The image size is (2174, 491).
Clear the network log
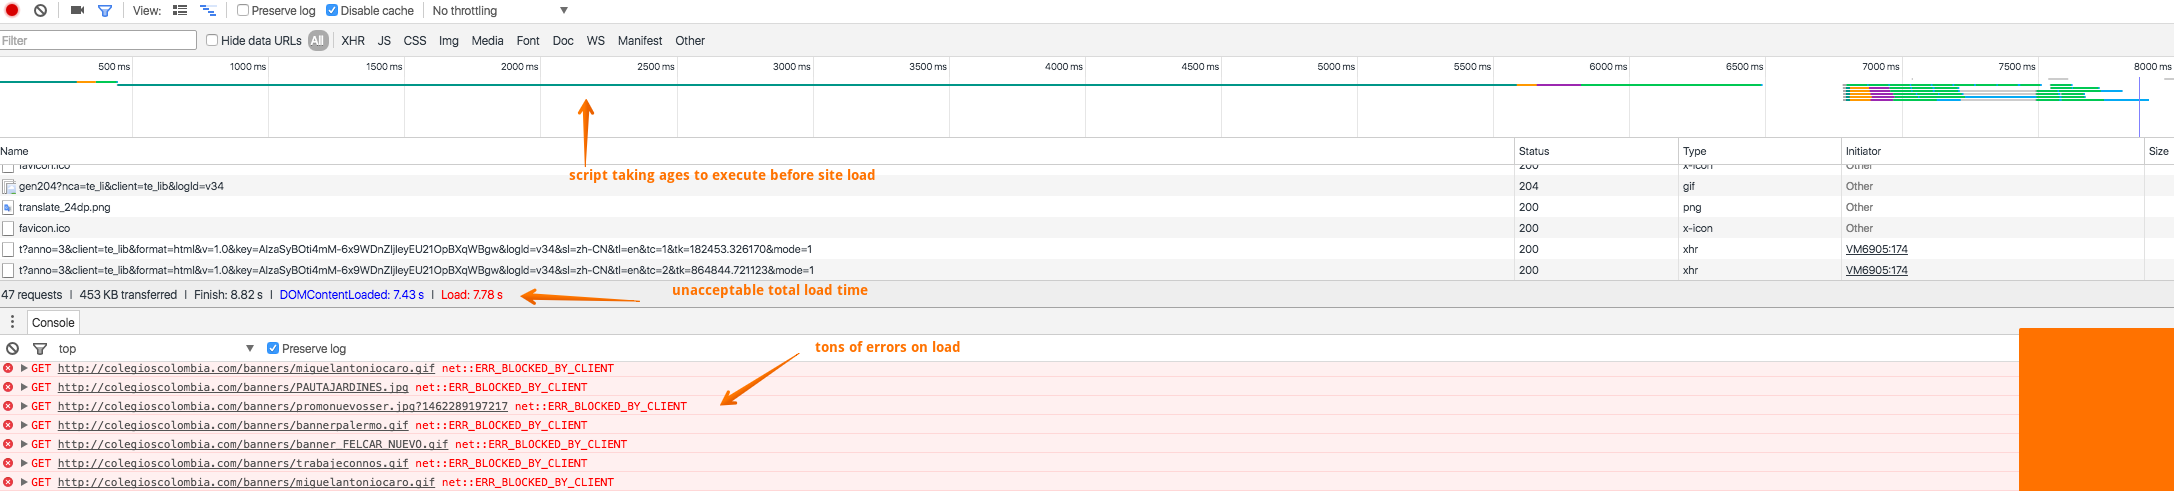(40, 10)
